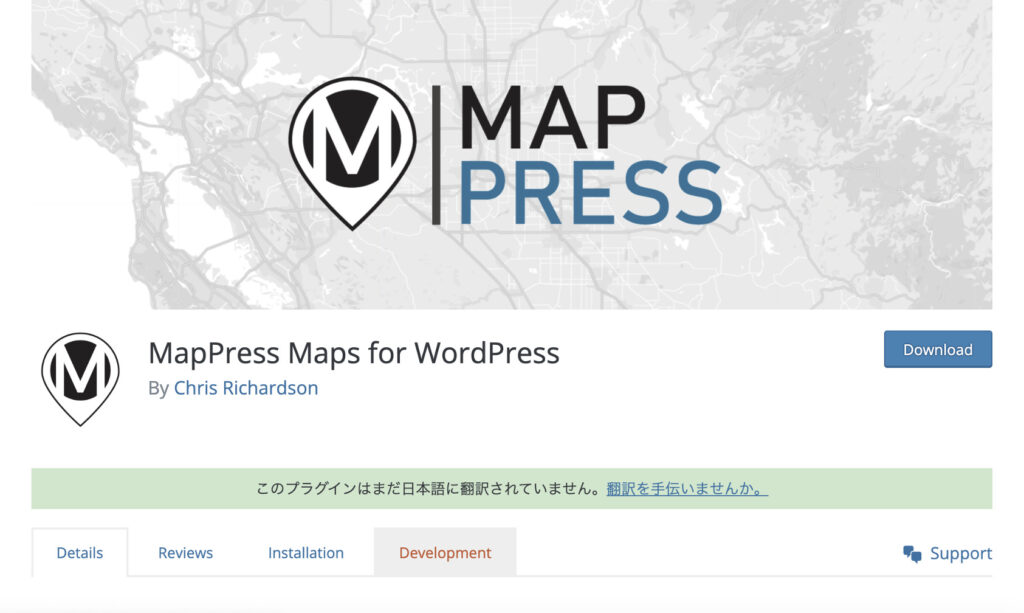This screenshot has height=613, width=1024.
Task: Open the Development tab
Action: [445, 553]
